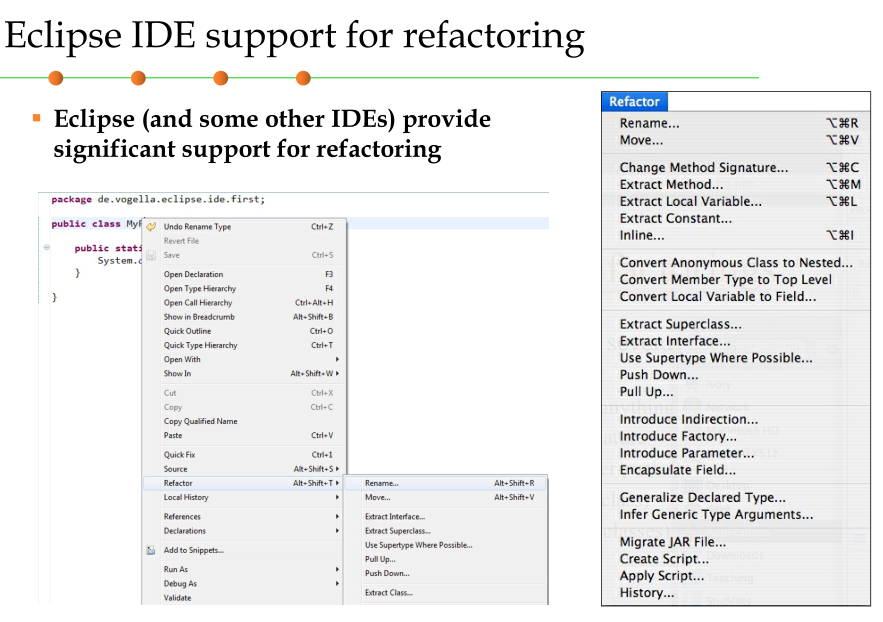The height and width of the screenshot is (622, 883).
Task: Click Rename... in Refactor submenu with Alt+Shift+R
Action: click(446, 483)
